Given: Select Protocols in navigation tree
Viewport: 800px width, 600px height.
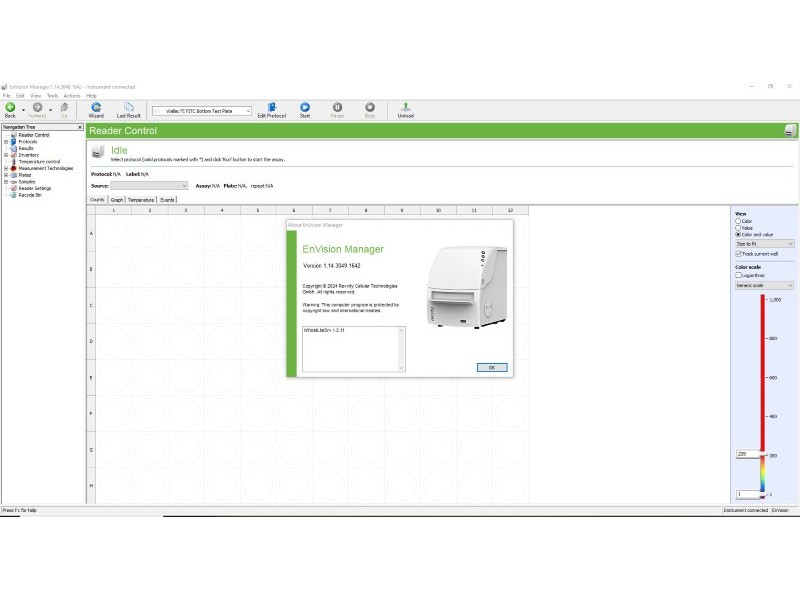Looking at the screenshot, I should [28, 142].
